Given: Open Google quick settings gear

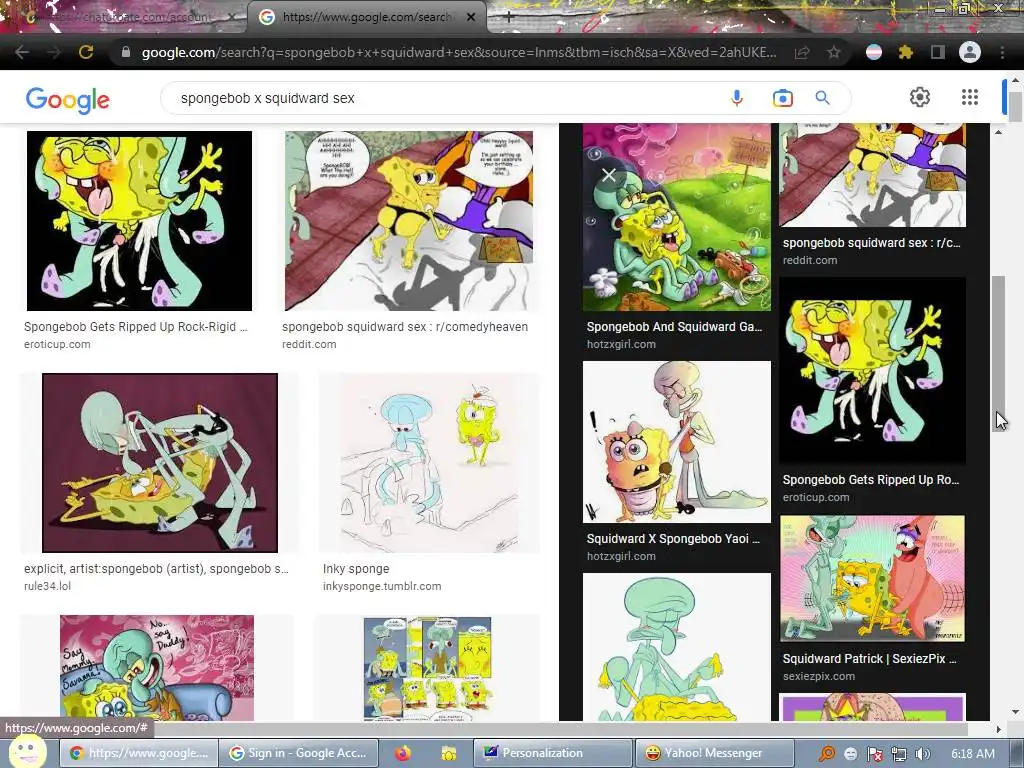Looking at the screenshot, I should coord(920,97).
